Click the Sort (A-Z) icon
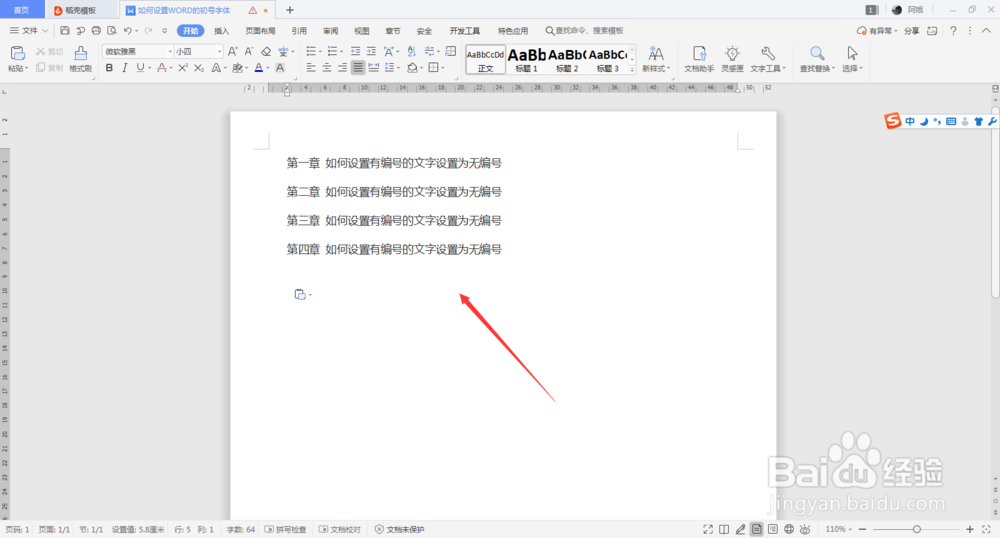The image size is (1000, 538). tap(411, 52)
